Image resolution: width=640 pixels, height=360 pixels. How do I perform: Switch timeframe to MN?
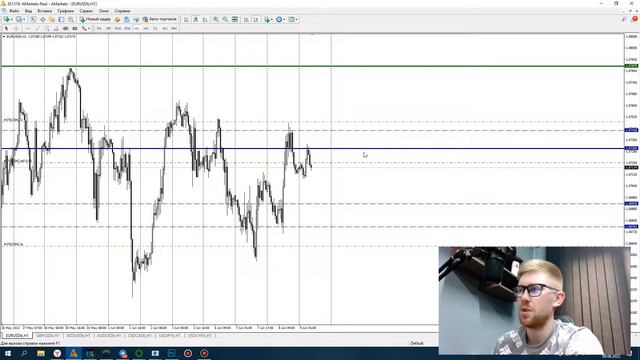[174, 29]
